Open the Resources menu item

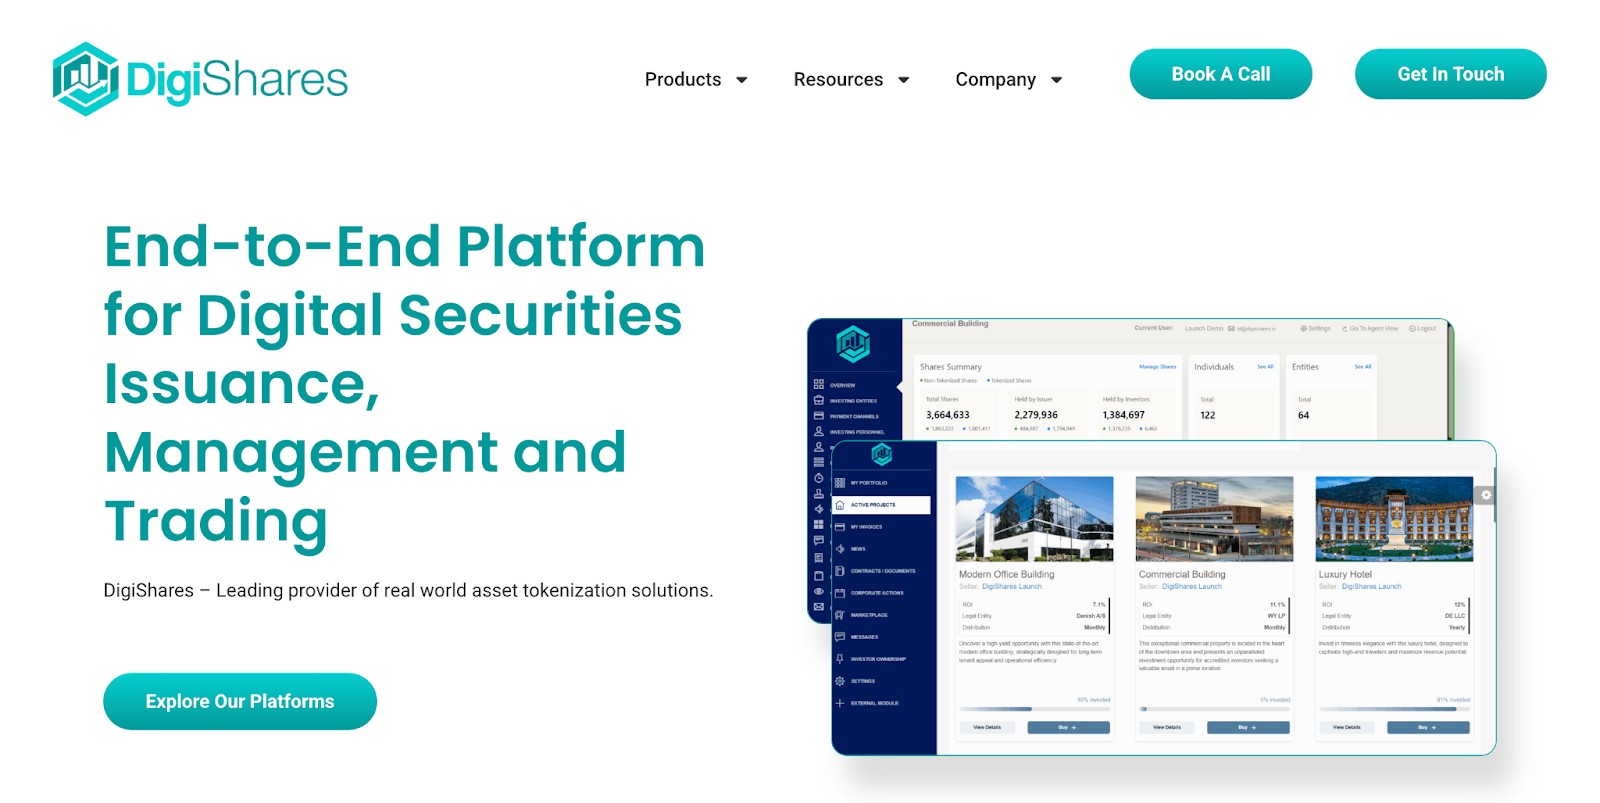pyautogui.click(x=838, y=79)
